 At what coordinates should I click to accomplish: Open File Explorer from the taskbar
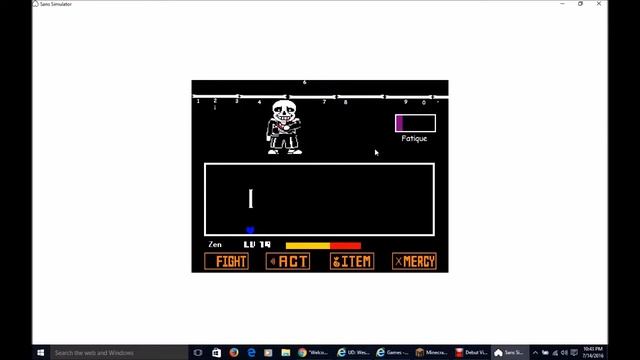286,353
